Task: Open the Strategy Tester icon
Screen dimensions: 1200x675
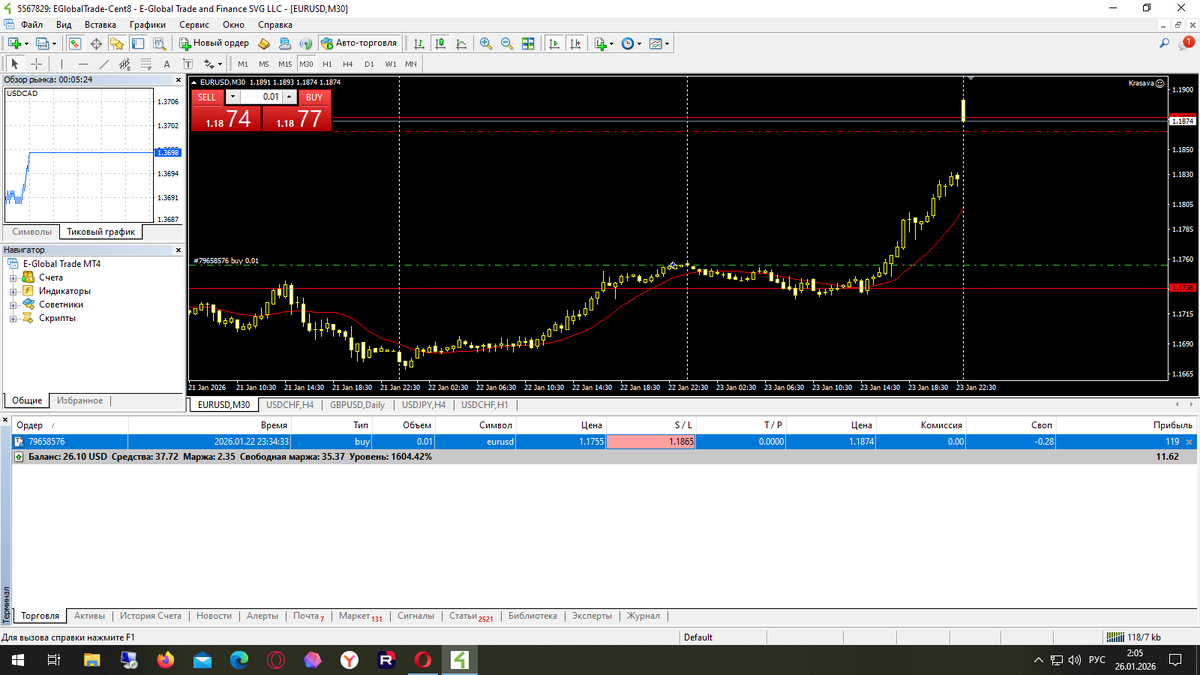Action: click(x=159, y=43)
